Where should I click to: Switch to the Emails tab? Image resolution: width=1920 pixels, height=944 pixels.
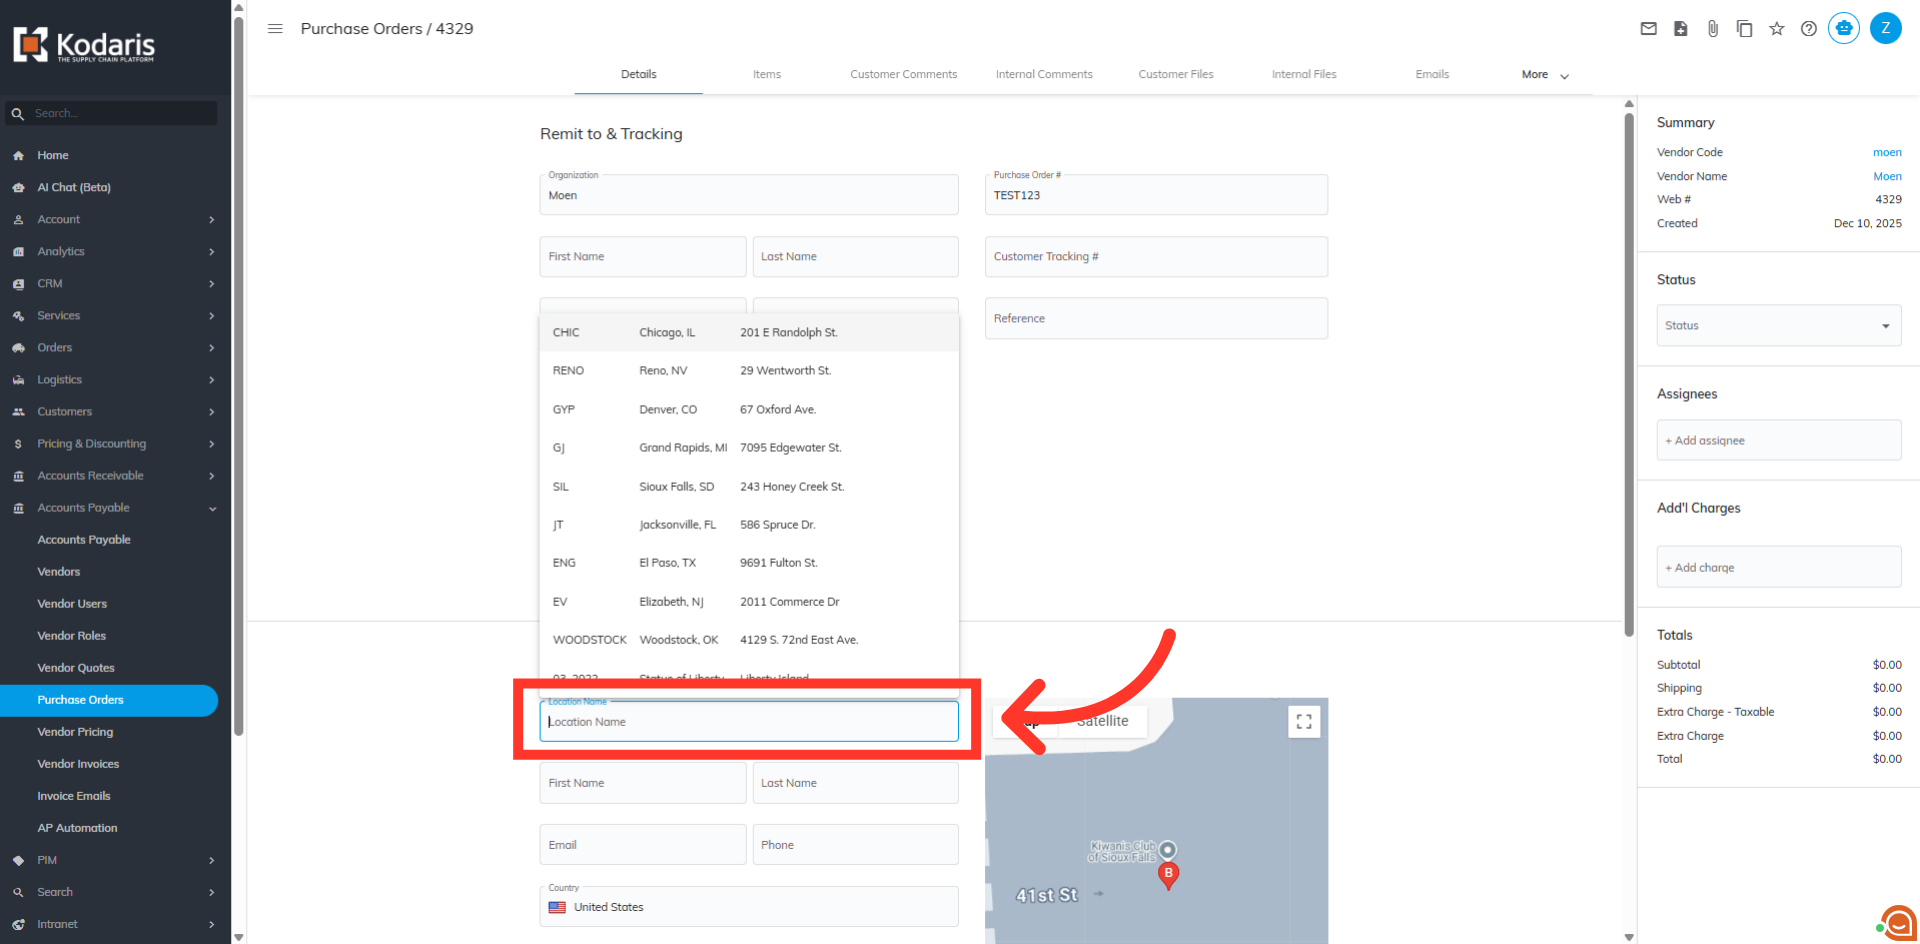point(1432,75)
